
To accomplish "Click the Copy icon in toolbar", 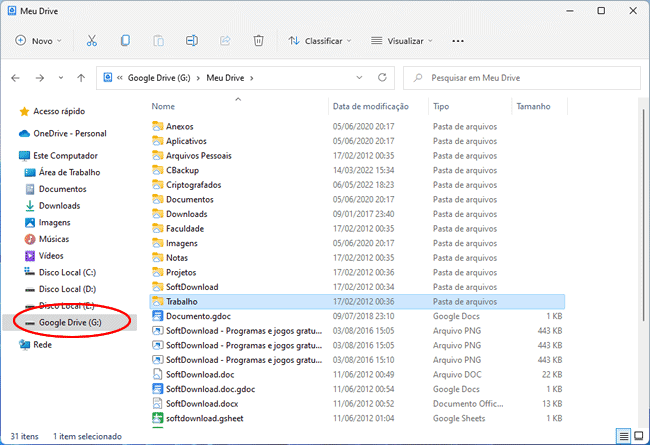I will [125, 41].
